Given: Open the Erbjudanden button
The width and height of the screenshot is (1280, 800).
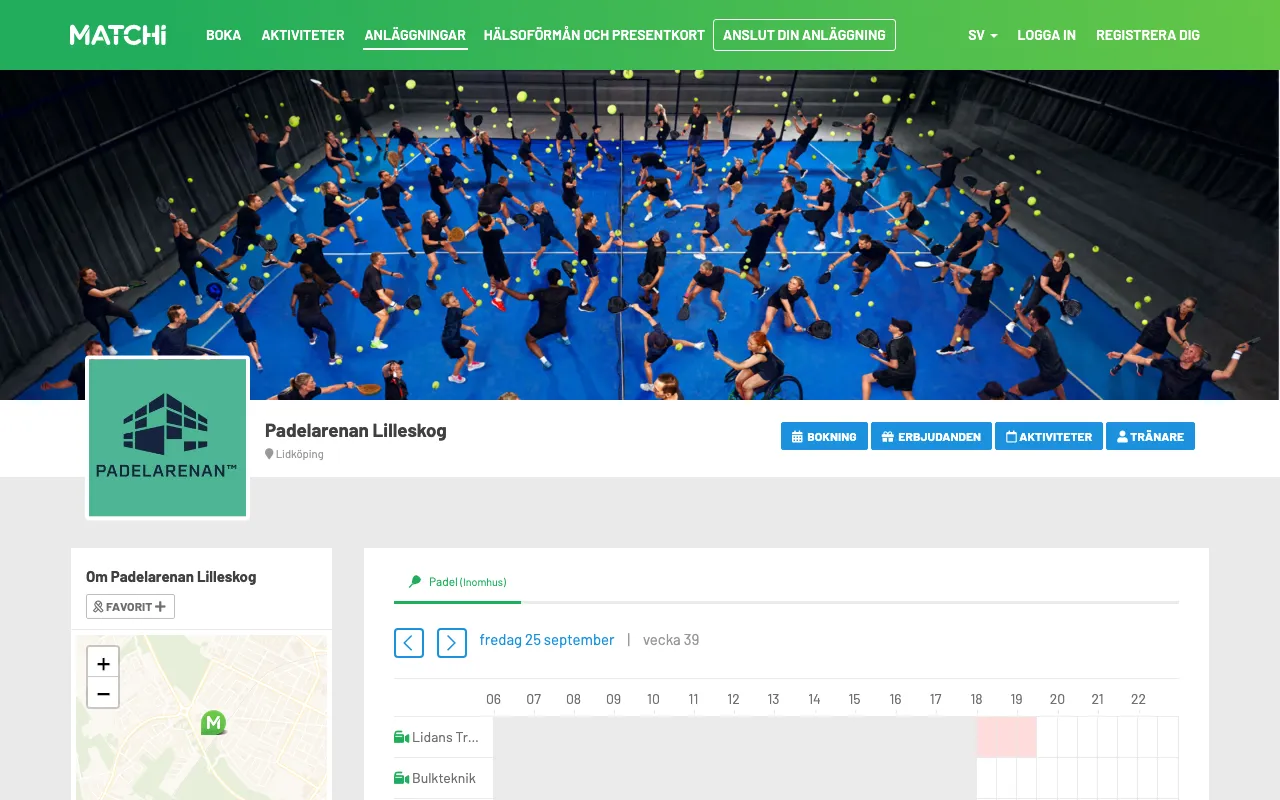Looking at the screenshot, I should tap(931, 436).
